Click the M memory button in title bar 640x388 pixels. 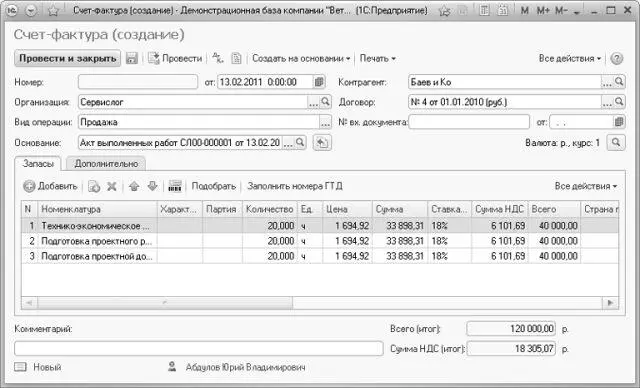524,11
